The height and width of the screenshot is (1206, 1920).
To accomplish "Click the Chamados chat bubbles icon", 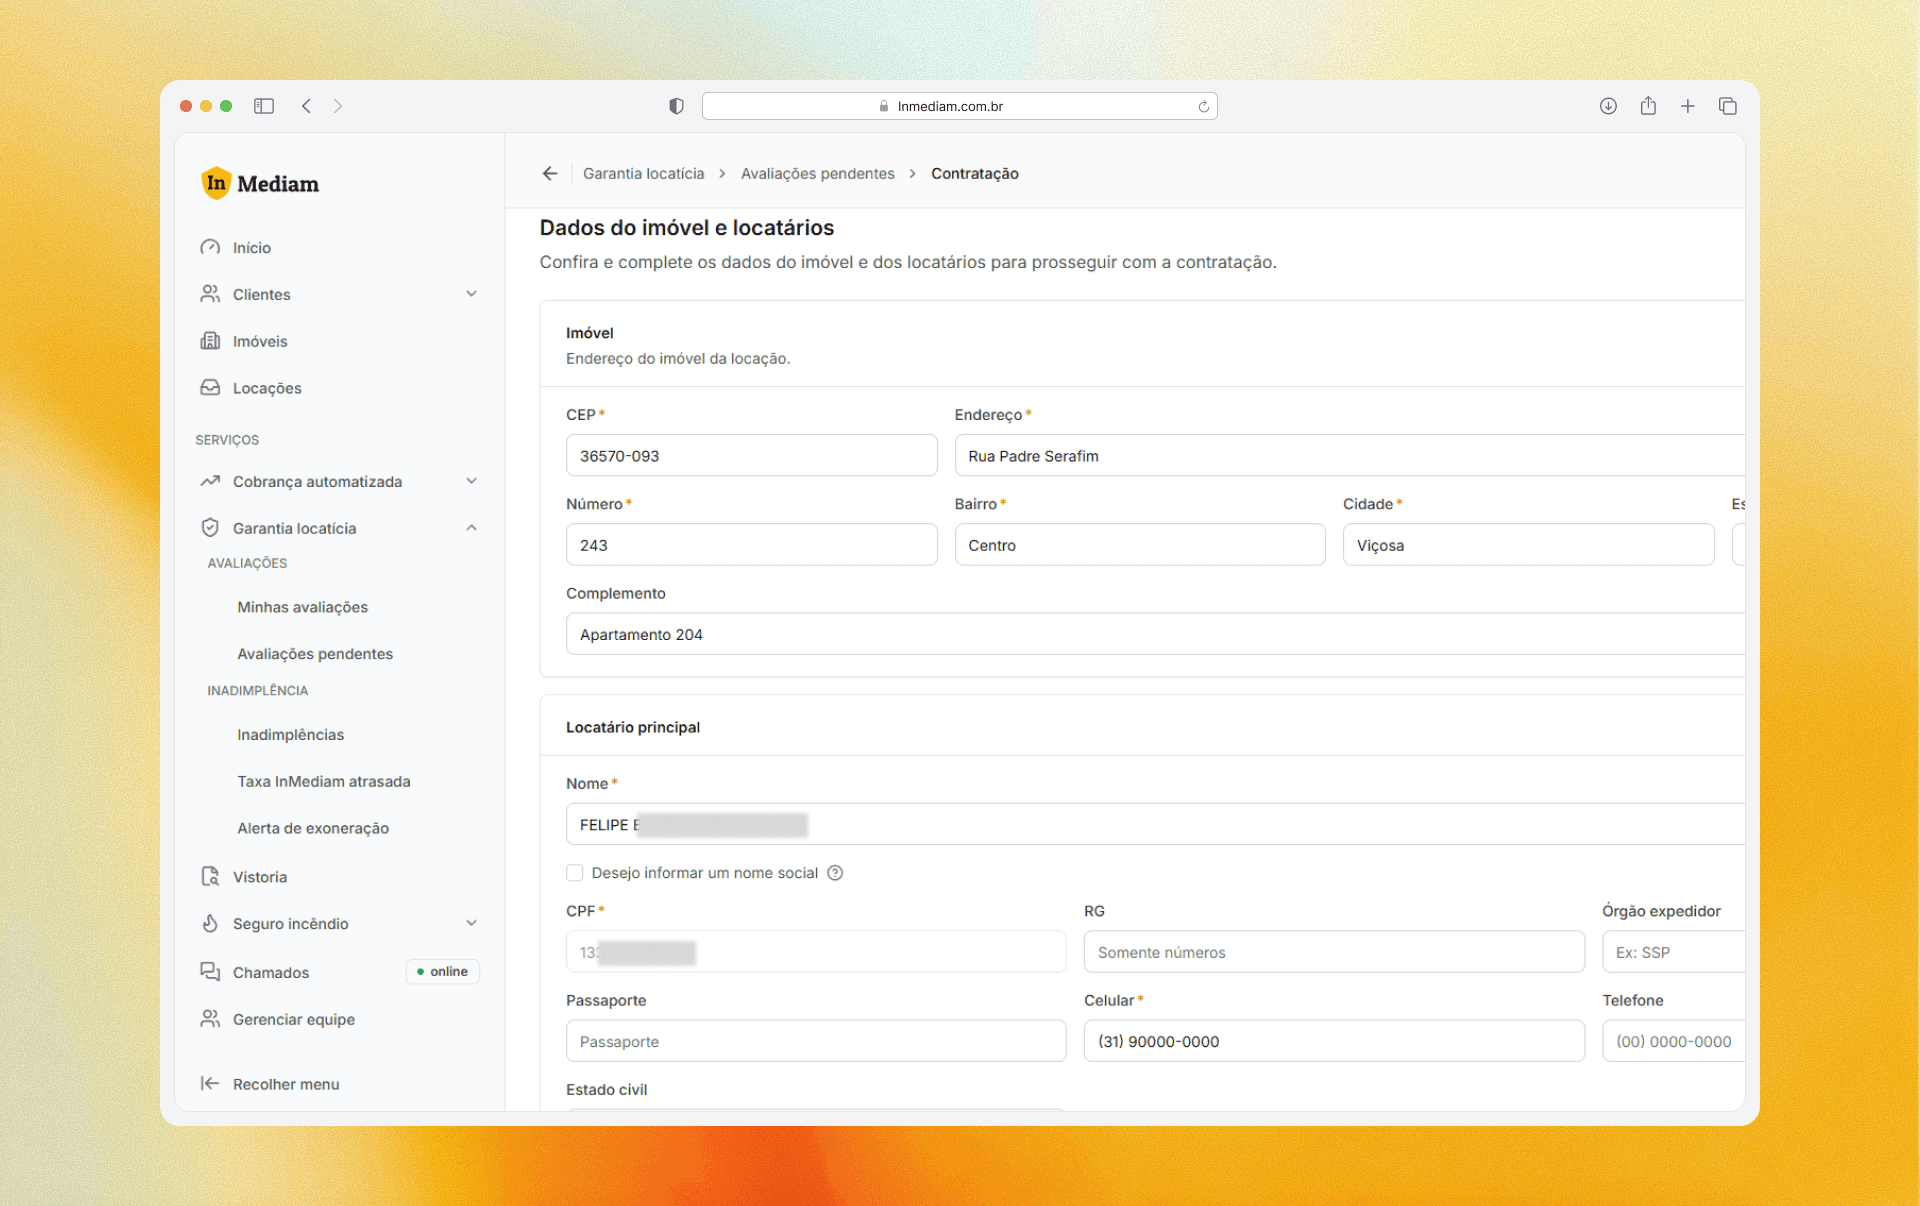I will click(x=210, y=972).
